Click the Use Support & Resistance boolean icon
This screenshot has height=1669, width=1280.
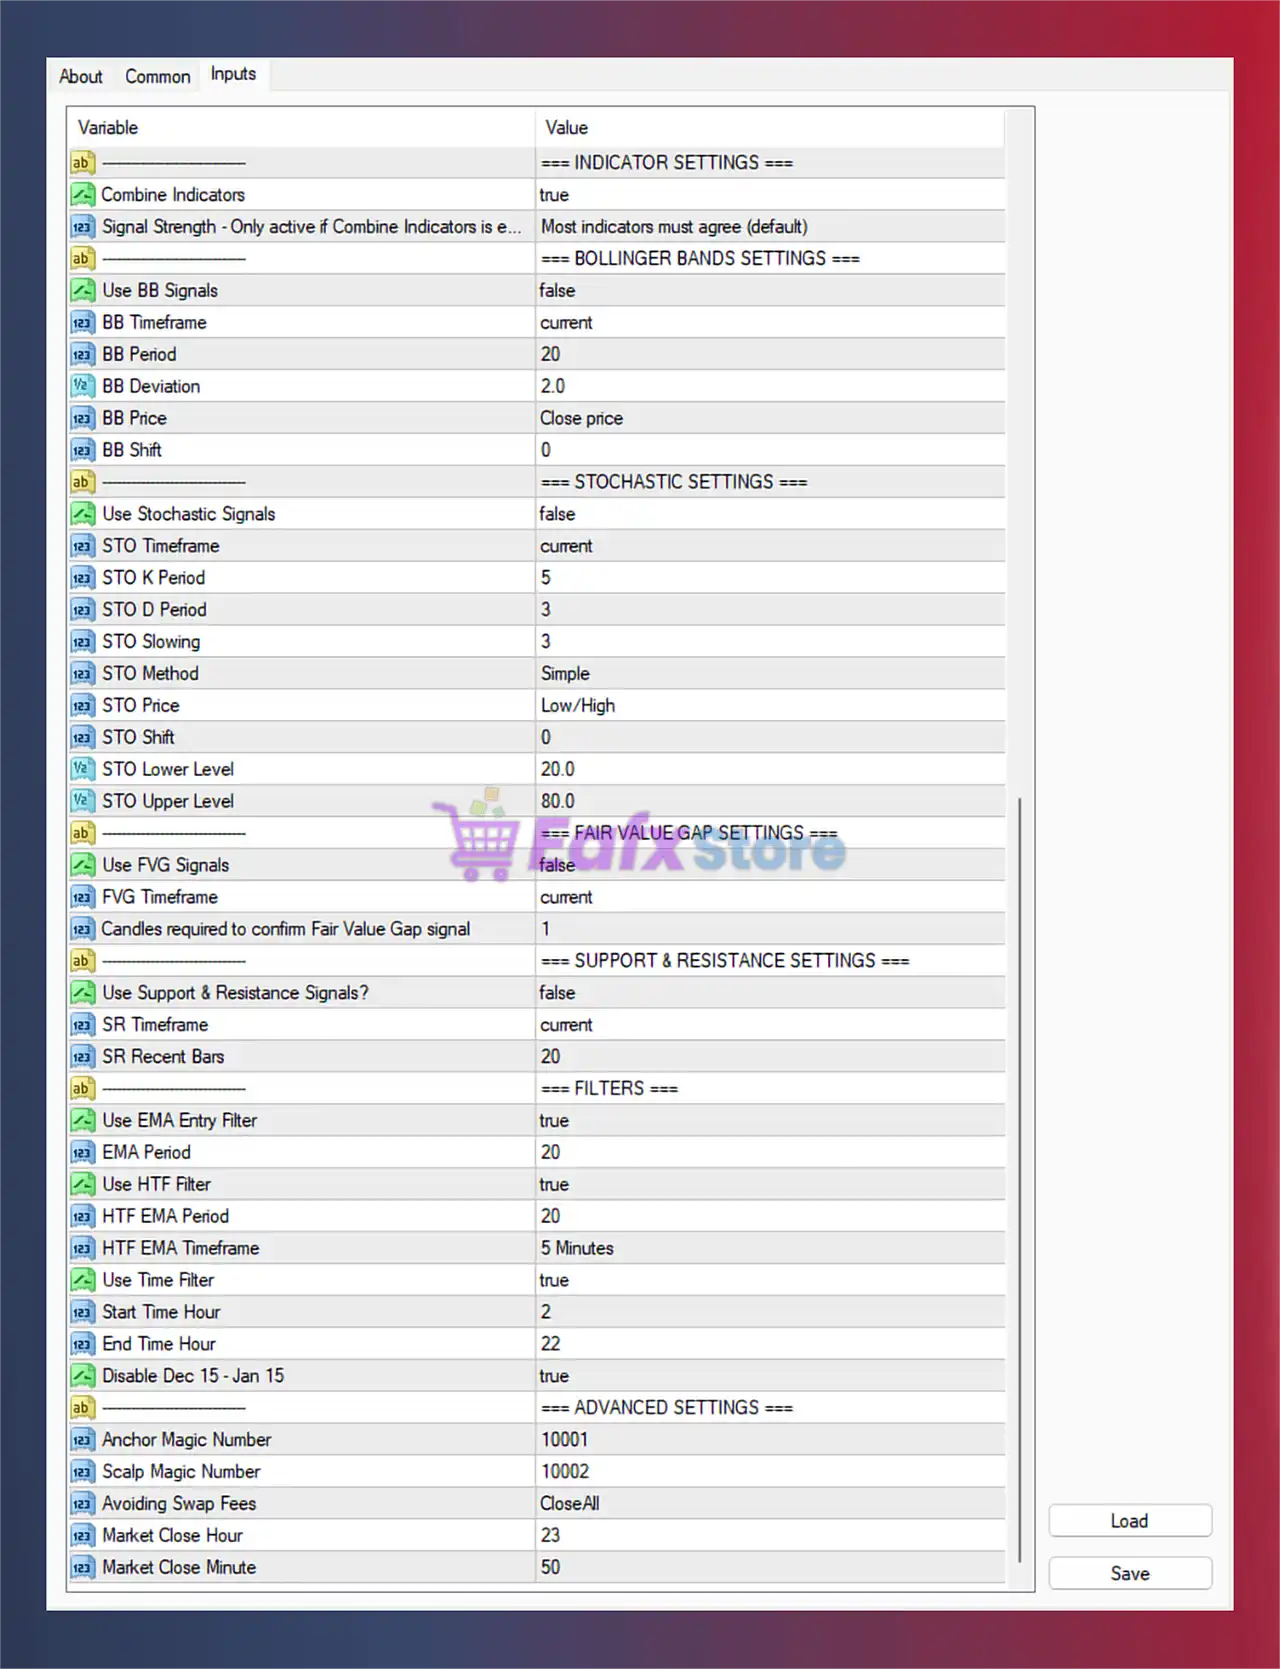click(x=83, y=993)
